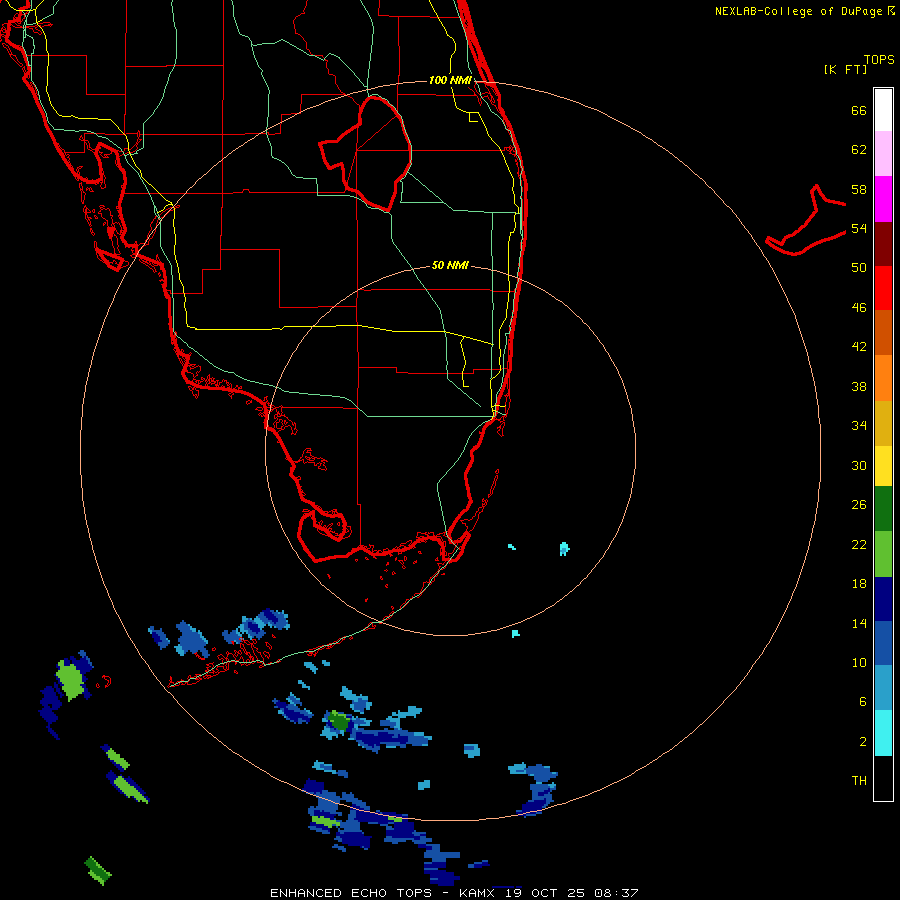
Task: Select the TOPS legend title
Action: point(879,59)
